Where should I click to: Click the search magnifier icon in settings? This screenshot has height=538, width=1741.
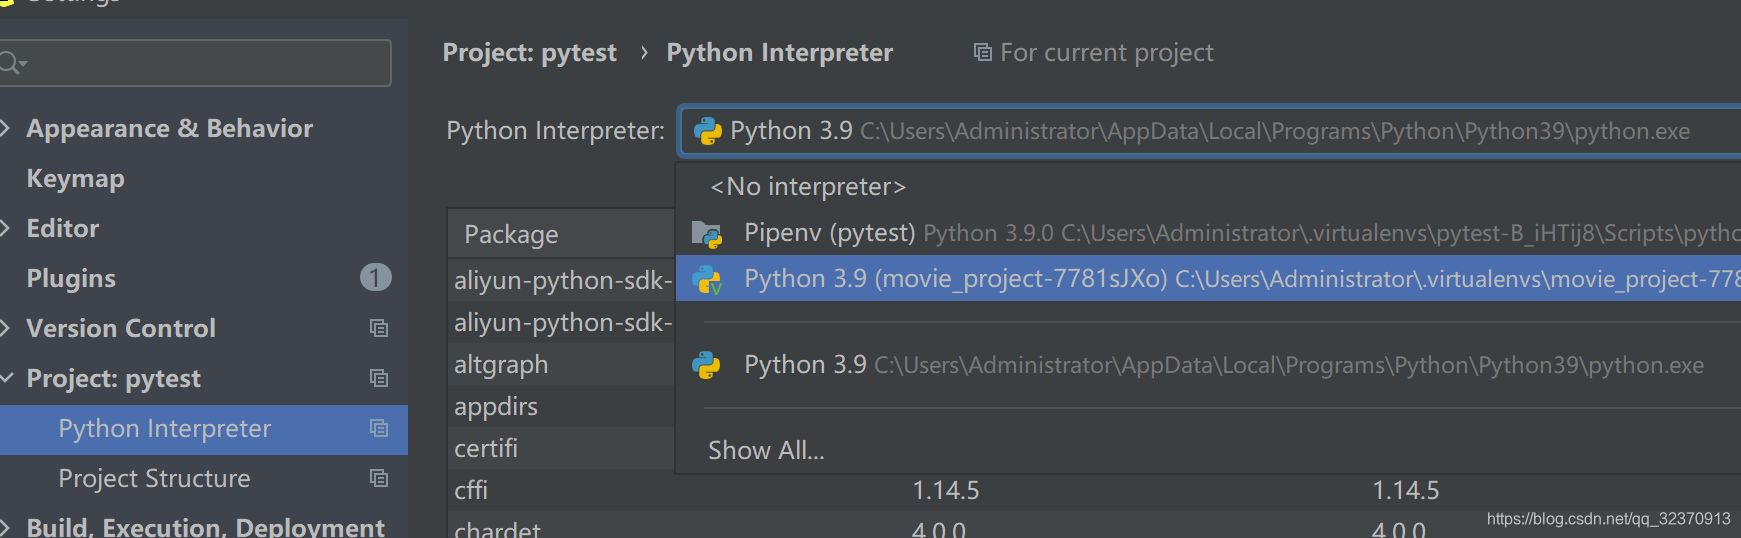coord(12,64)
